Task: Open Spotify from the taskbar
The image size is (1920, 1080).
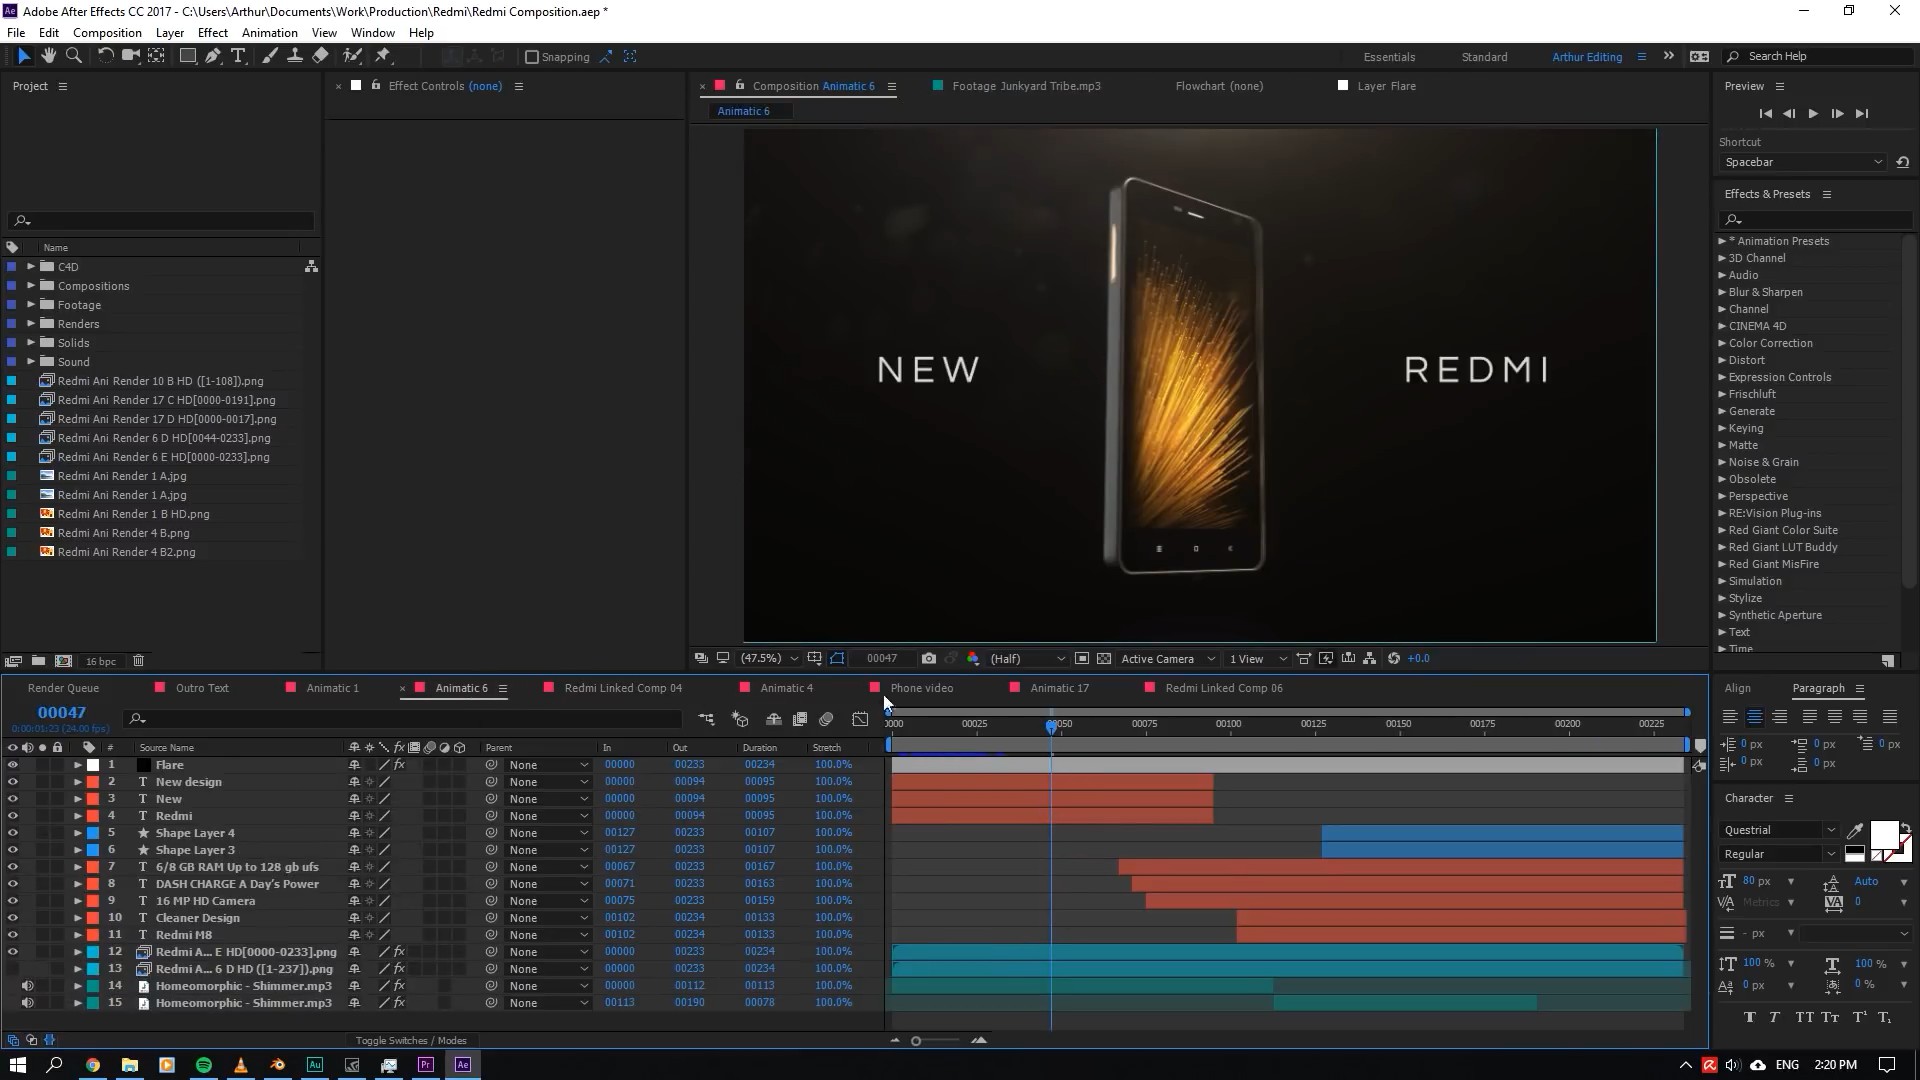Action: [204, 1065]
